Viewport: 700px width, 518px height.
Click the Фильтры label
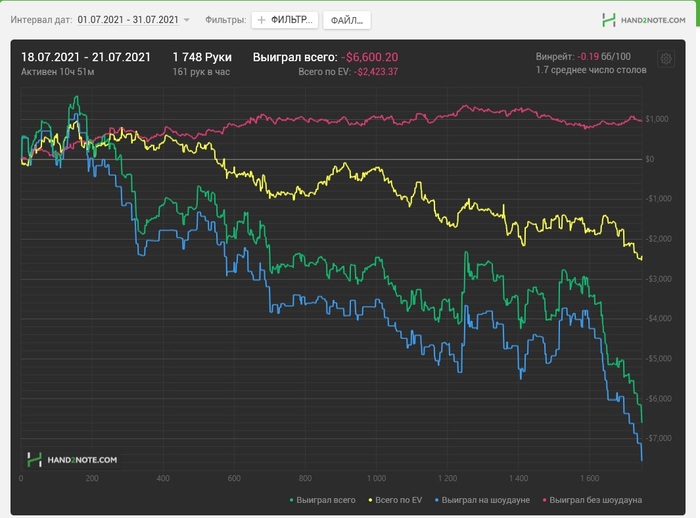coord(225,20)
